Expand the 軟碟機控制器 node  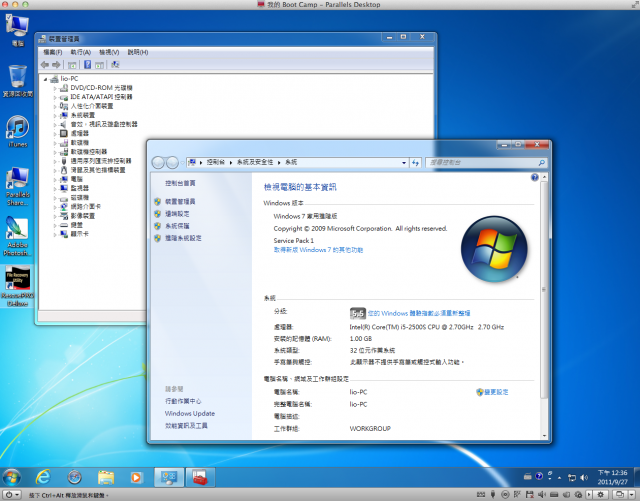pos(55,152)
